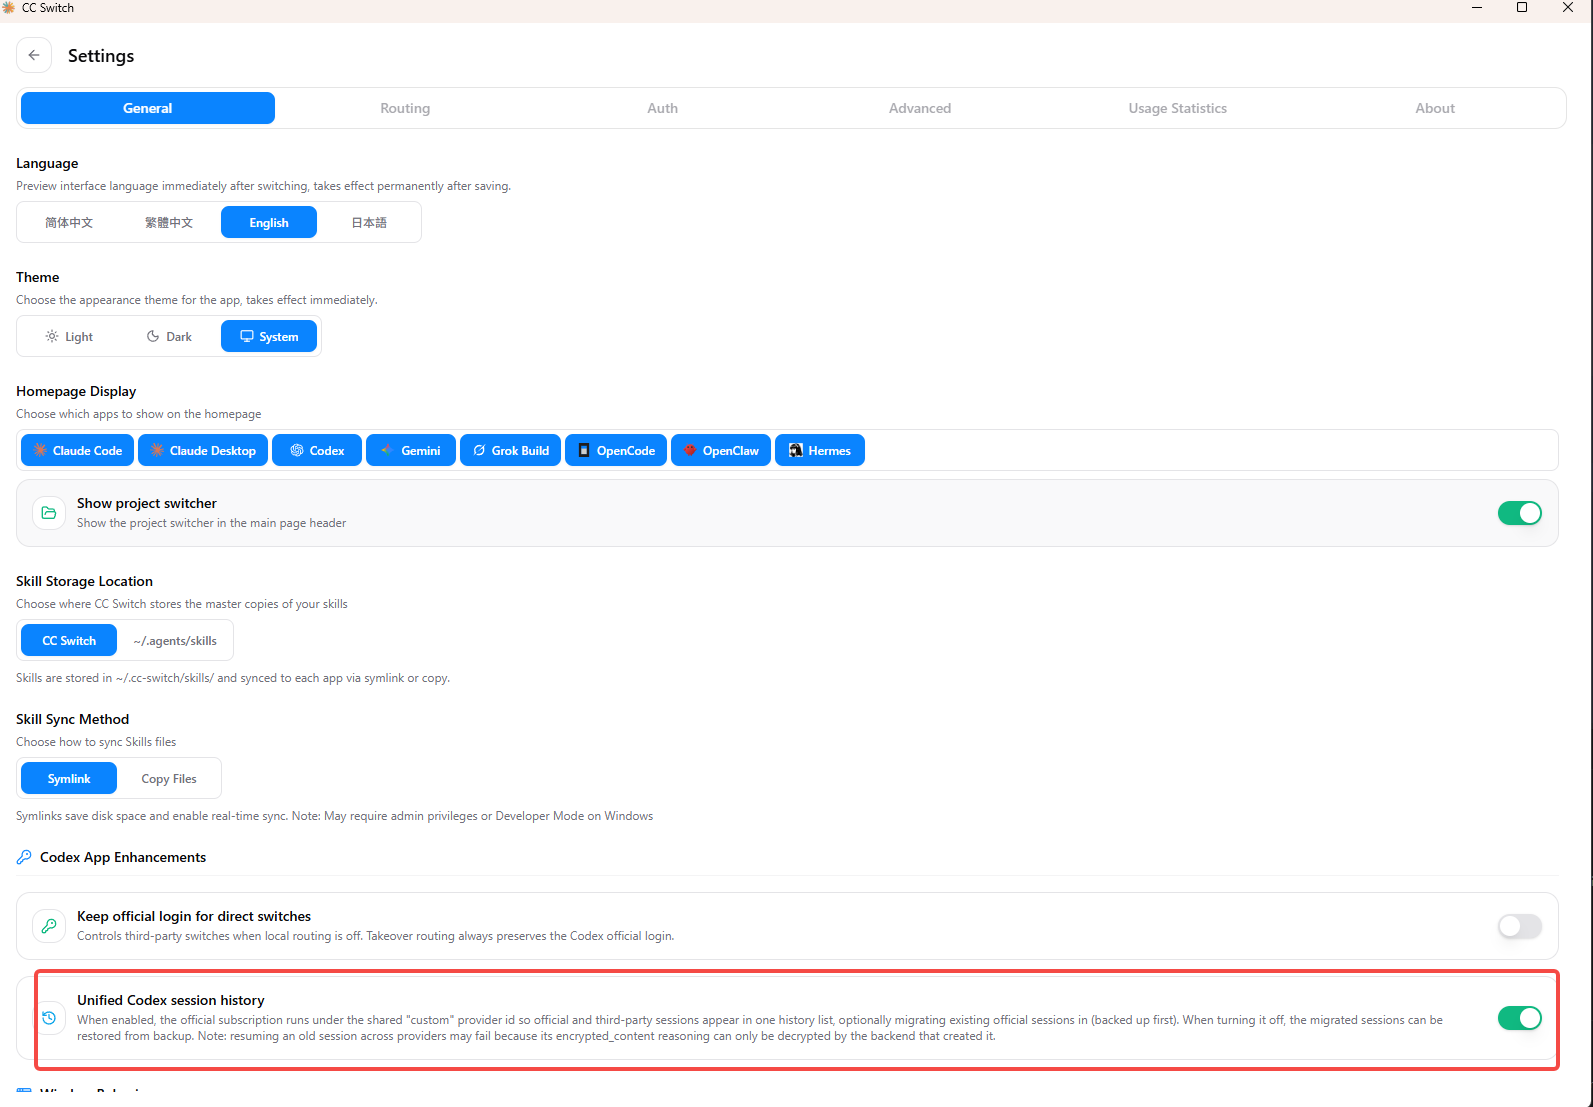This screenshot has width=1593, height=1107.
Task: Choose ~/.agents/skills as skill storage location
Action: tap(175, 640)
